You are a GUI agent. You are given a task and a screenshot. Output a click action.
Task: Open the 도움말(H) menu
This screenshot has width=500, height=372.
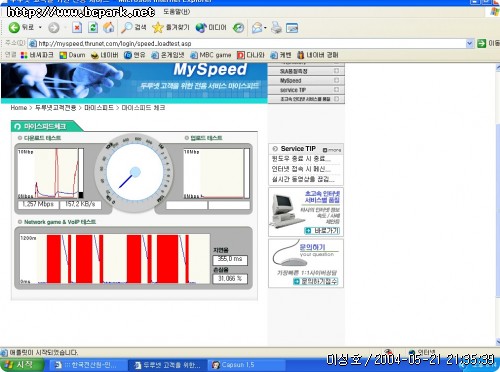click(177, 12)
